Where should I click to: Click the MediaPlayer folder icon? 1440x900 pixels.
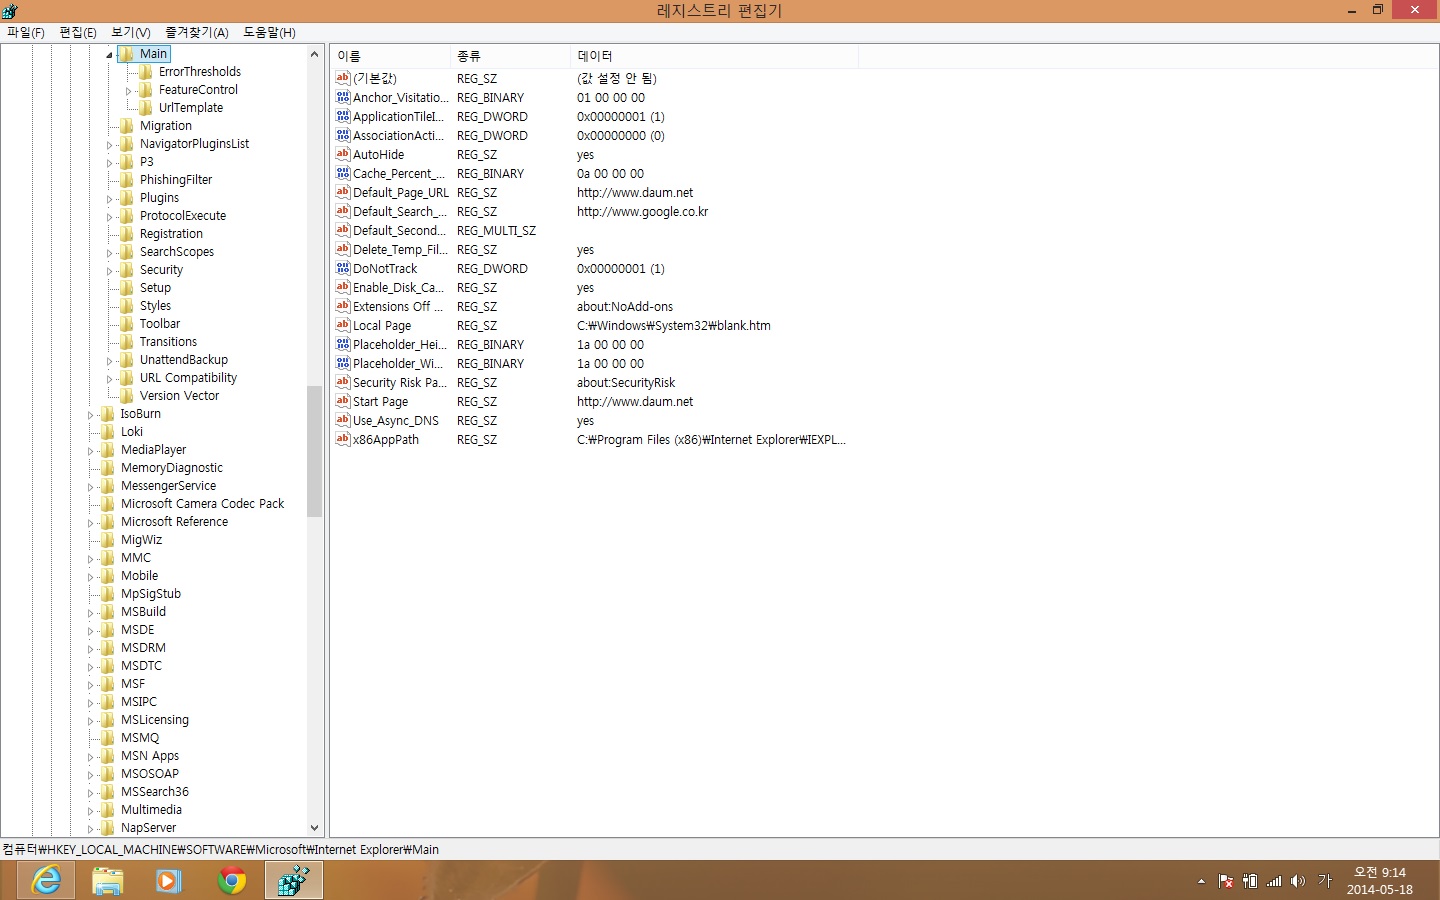pyautogui.click(x=107, y=450)
